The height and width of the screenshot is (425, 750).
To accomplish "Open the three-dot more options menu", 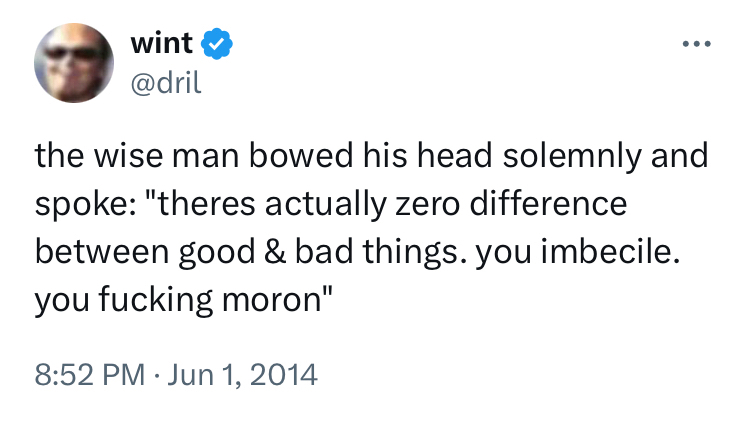I will click(x=697, y=47).
